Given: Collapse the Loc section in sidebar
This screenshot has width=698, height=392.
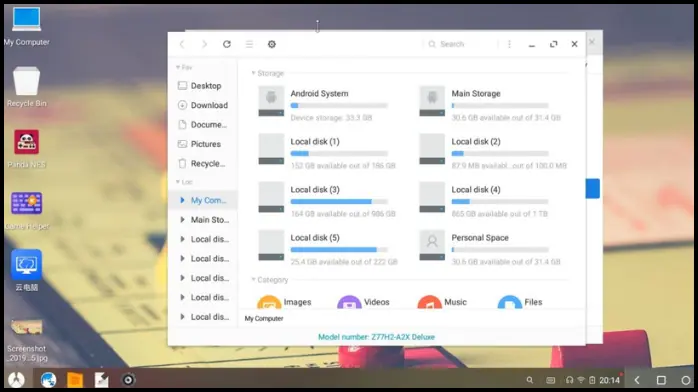Looking at the screenshot, I should tap(178, 182).
